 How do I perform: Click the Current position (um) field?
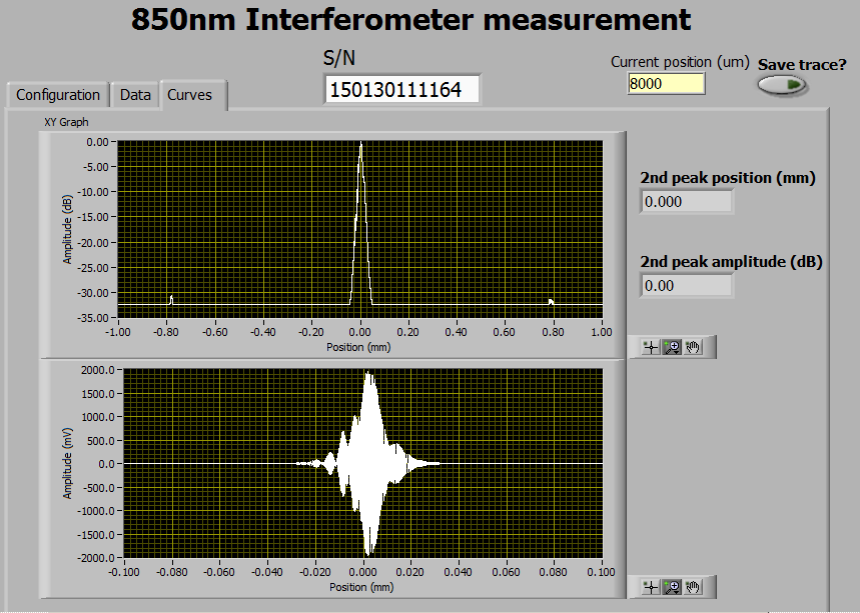click(x=666, y=84)
